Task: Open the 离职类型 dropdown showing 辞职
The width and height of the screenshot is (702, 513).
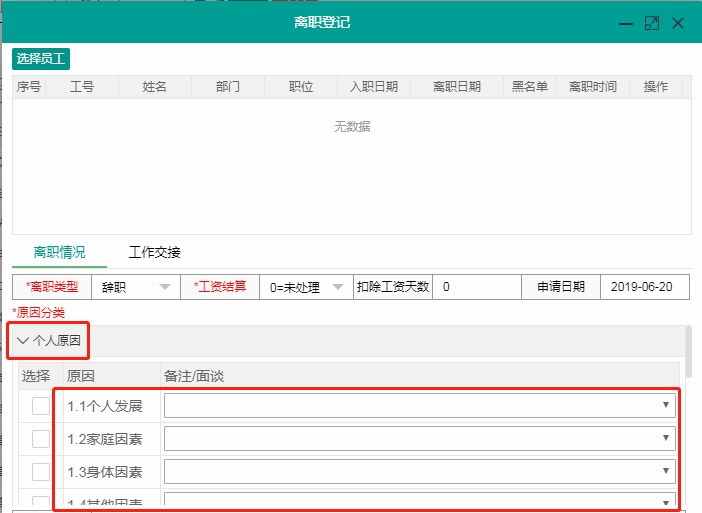Action: (x=135, y=287)
